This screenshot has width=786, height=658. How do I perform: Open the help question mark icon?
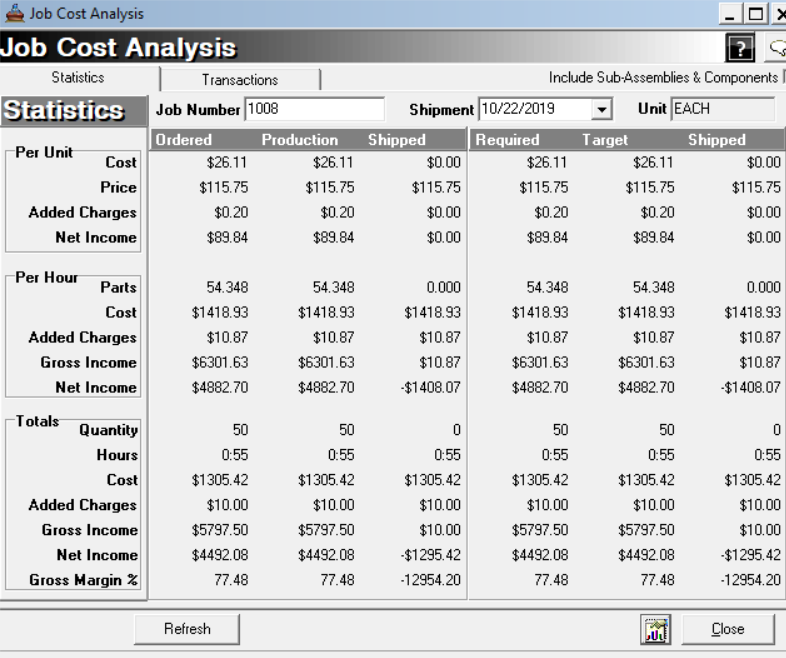[x=740, y=48]
